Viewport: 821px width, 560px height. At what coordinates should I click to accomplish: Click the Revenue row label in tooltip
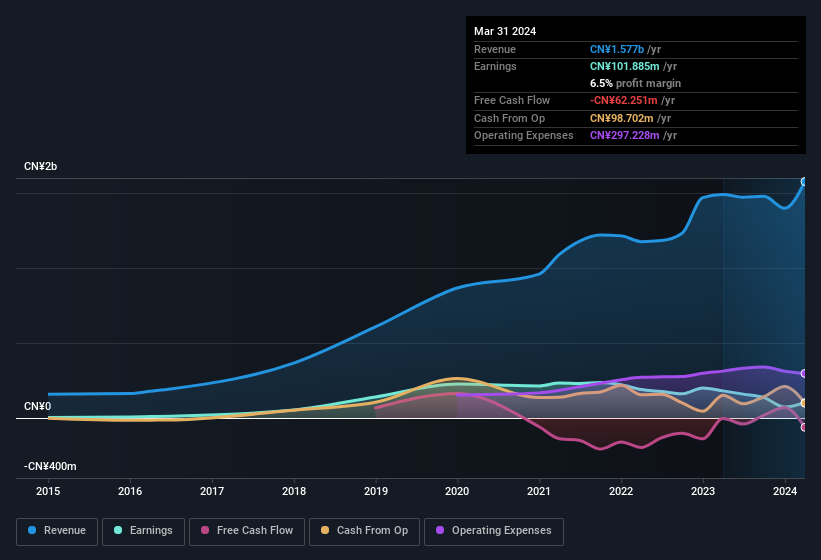click(x=495, y=49)
